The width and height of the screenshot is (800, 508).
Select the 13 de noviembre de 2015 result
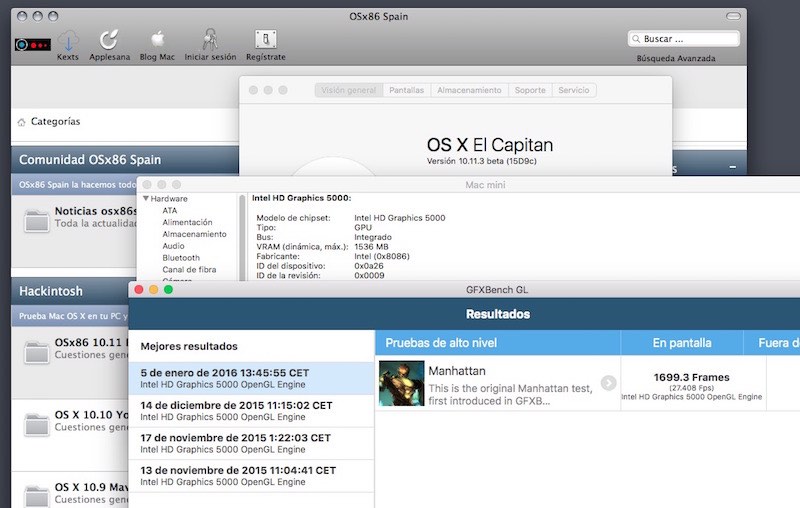252,476
